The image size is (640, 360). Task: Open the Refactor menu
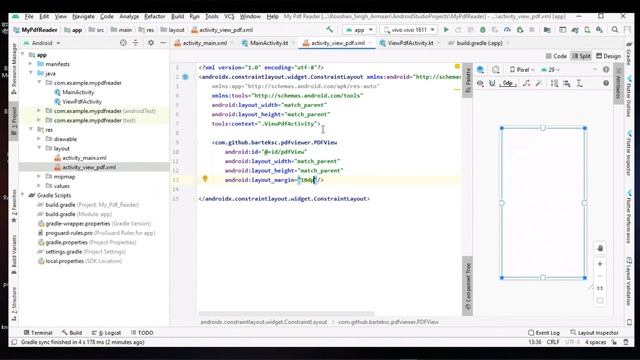(x=155, y=16)
